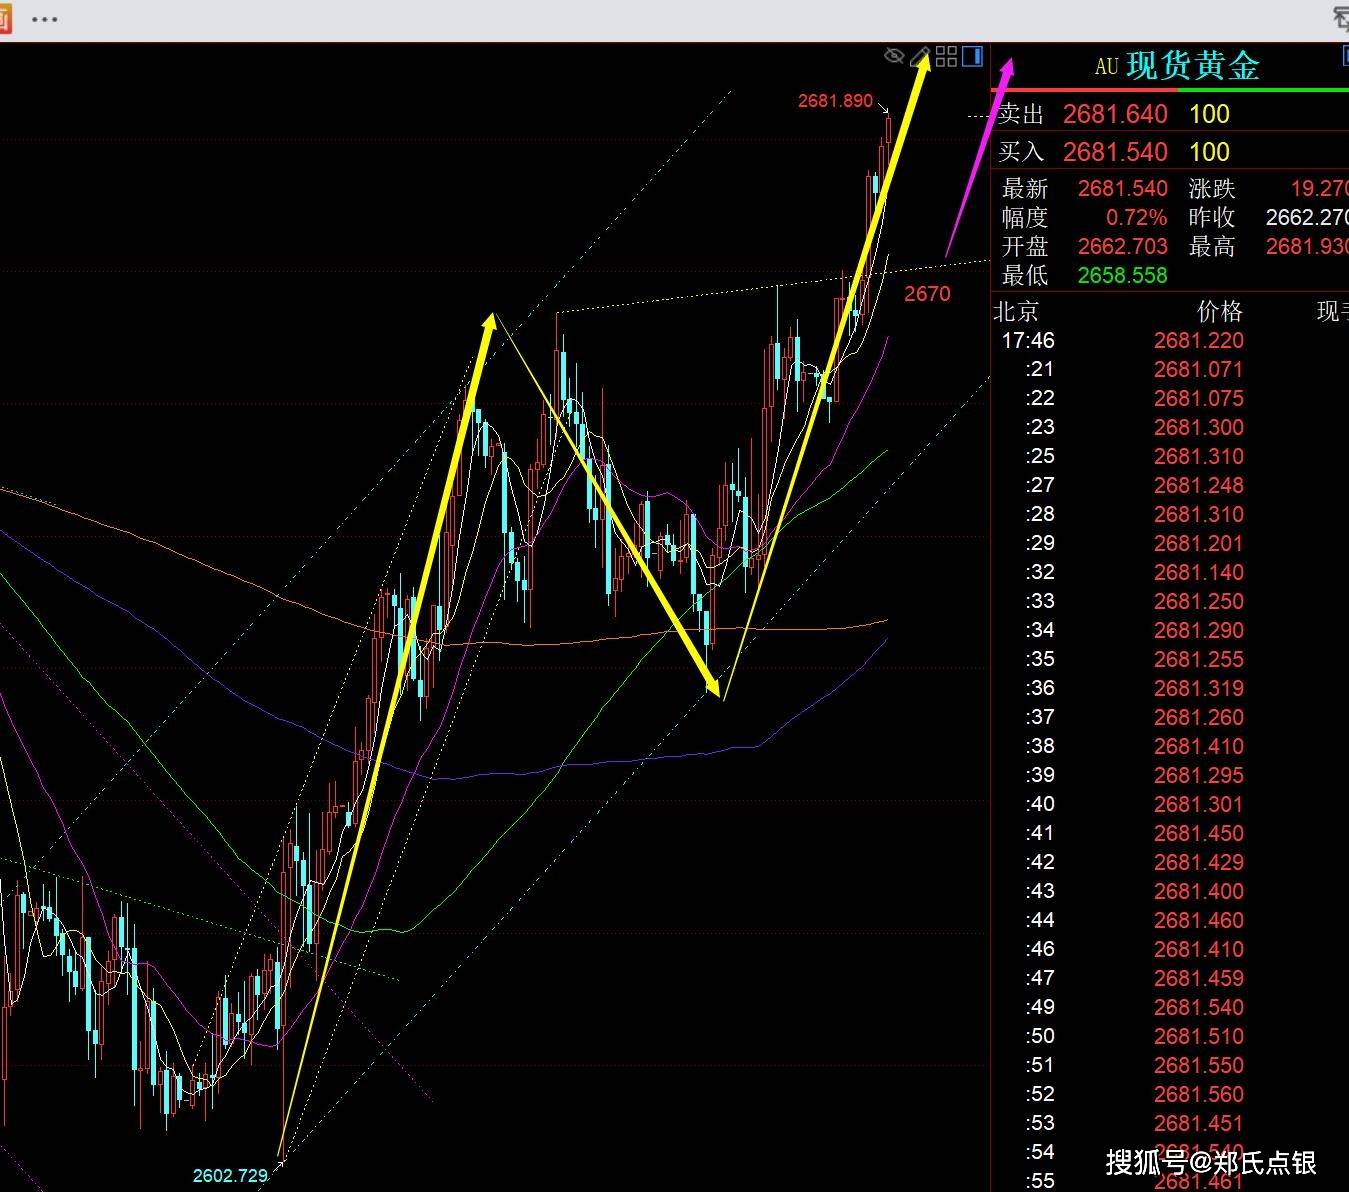Click the 幅度 value 0.72%

pyautogui.click(x=1136, y=217)
